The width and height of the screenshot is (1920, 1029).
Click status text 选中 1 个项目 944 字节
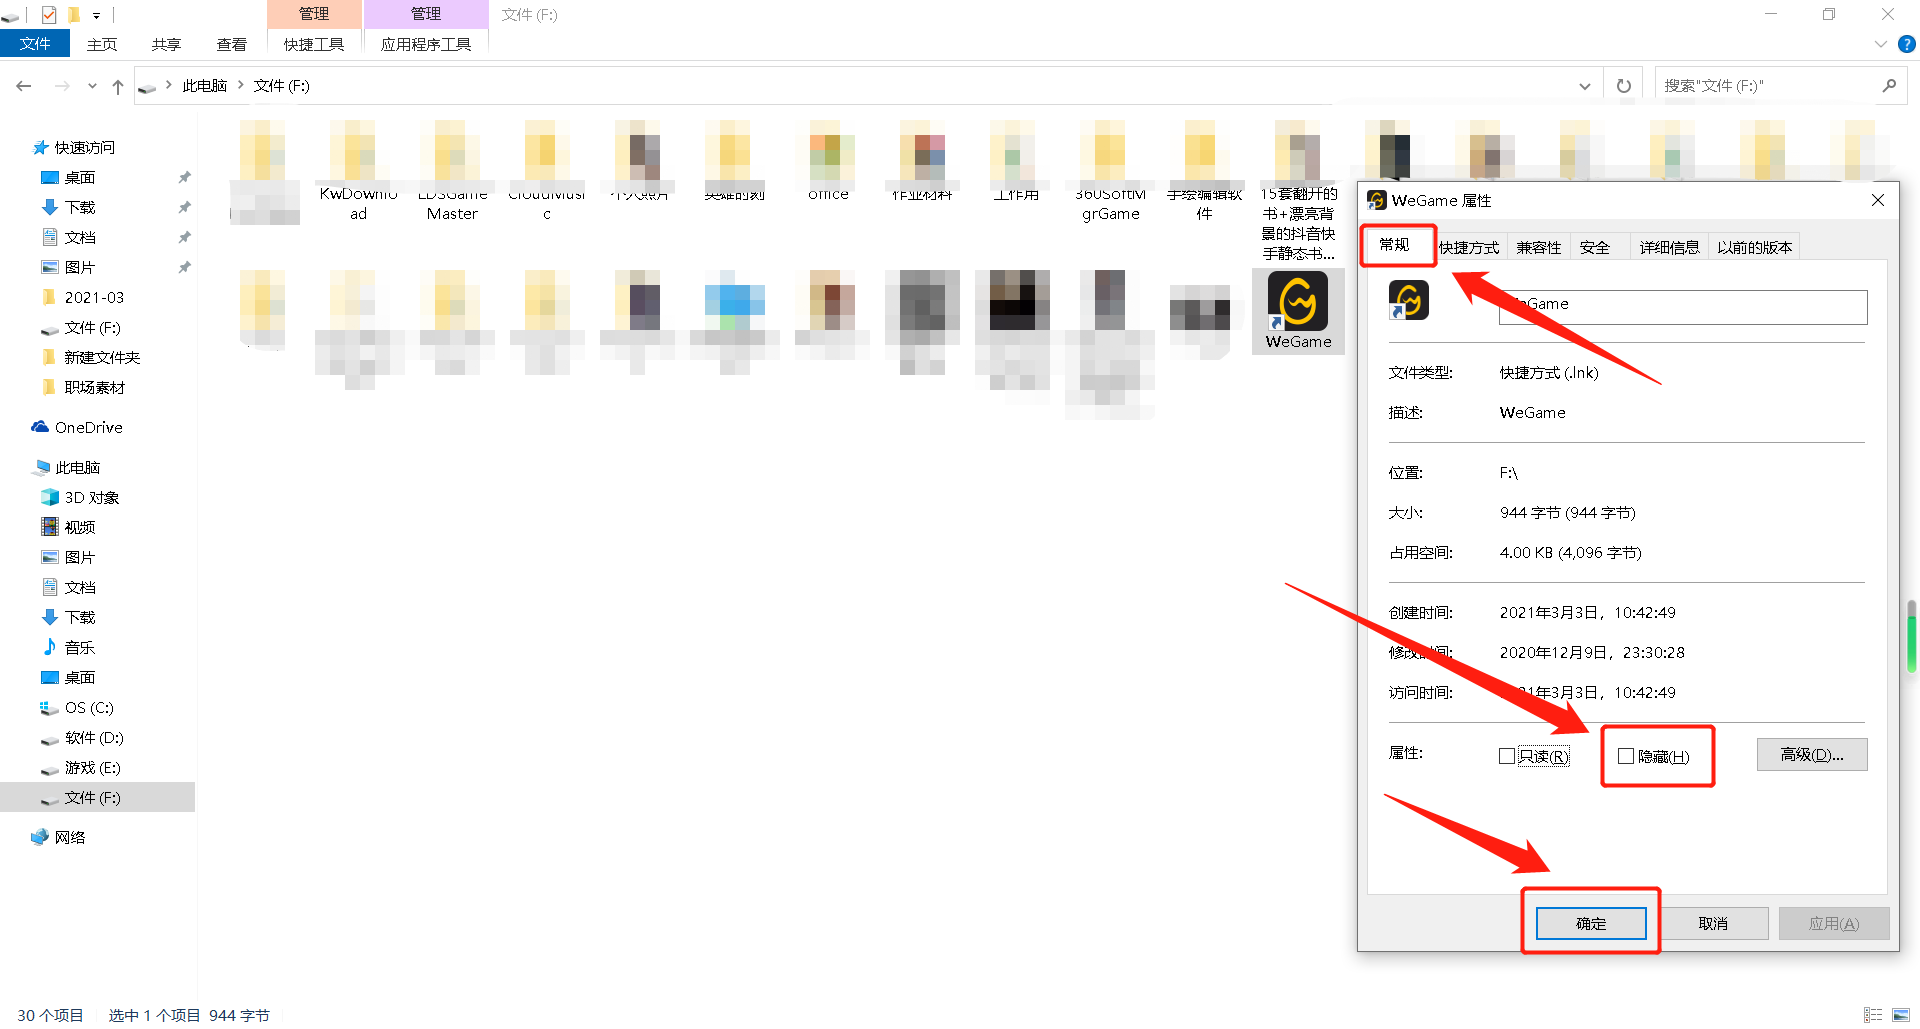(x=189, y=1015)
